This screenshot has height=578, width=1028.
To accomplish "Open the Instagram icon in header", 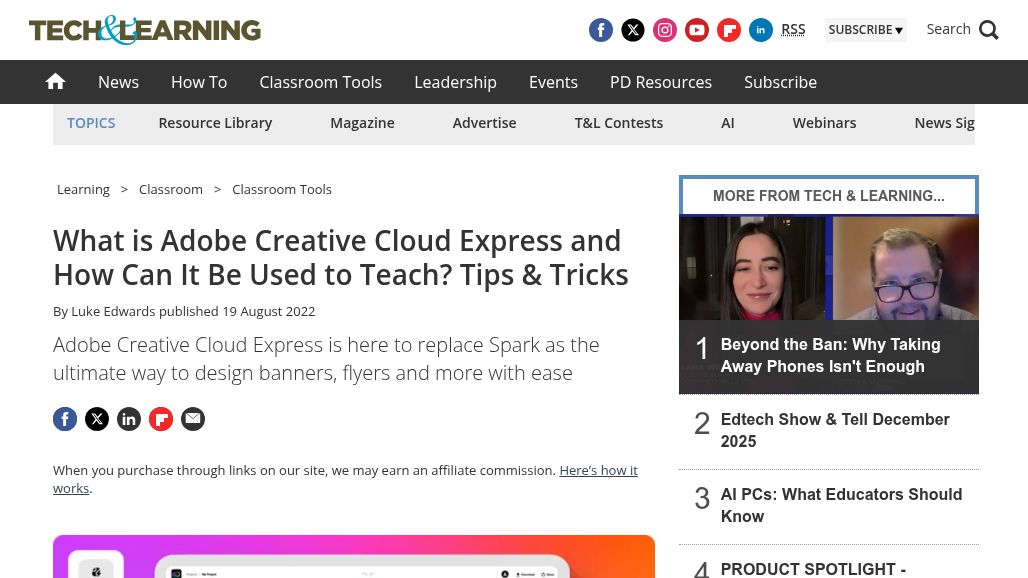I will (x=664, y=30).
